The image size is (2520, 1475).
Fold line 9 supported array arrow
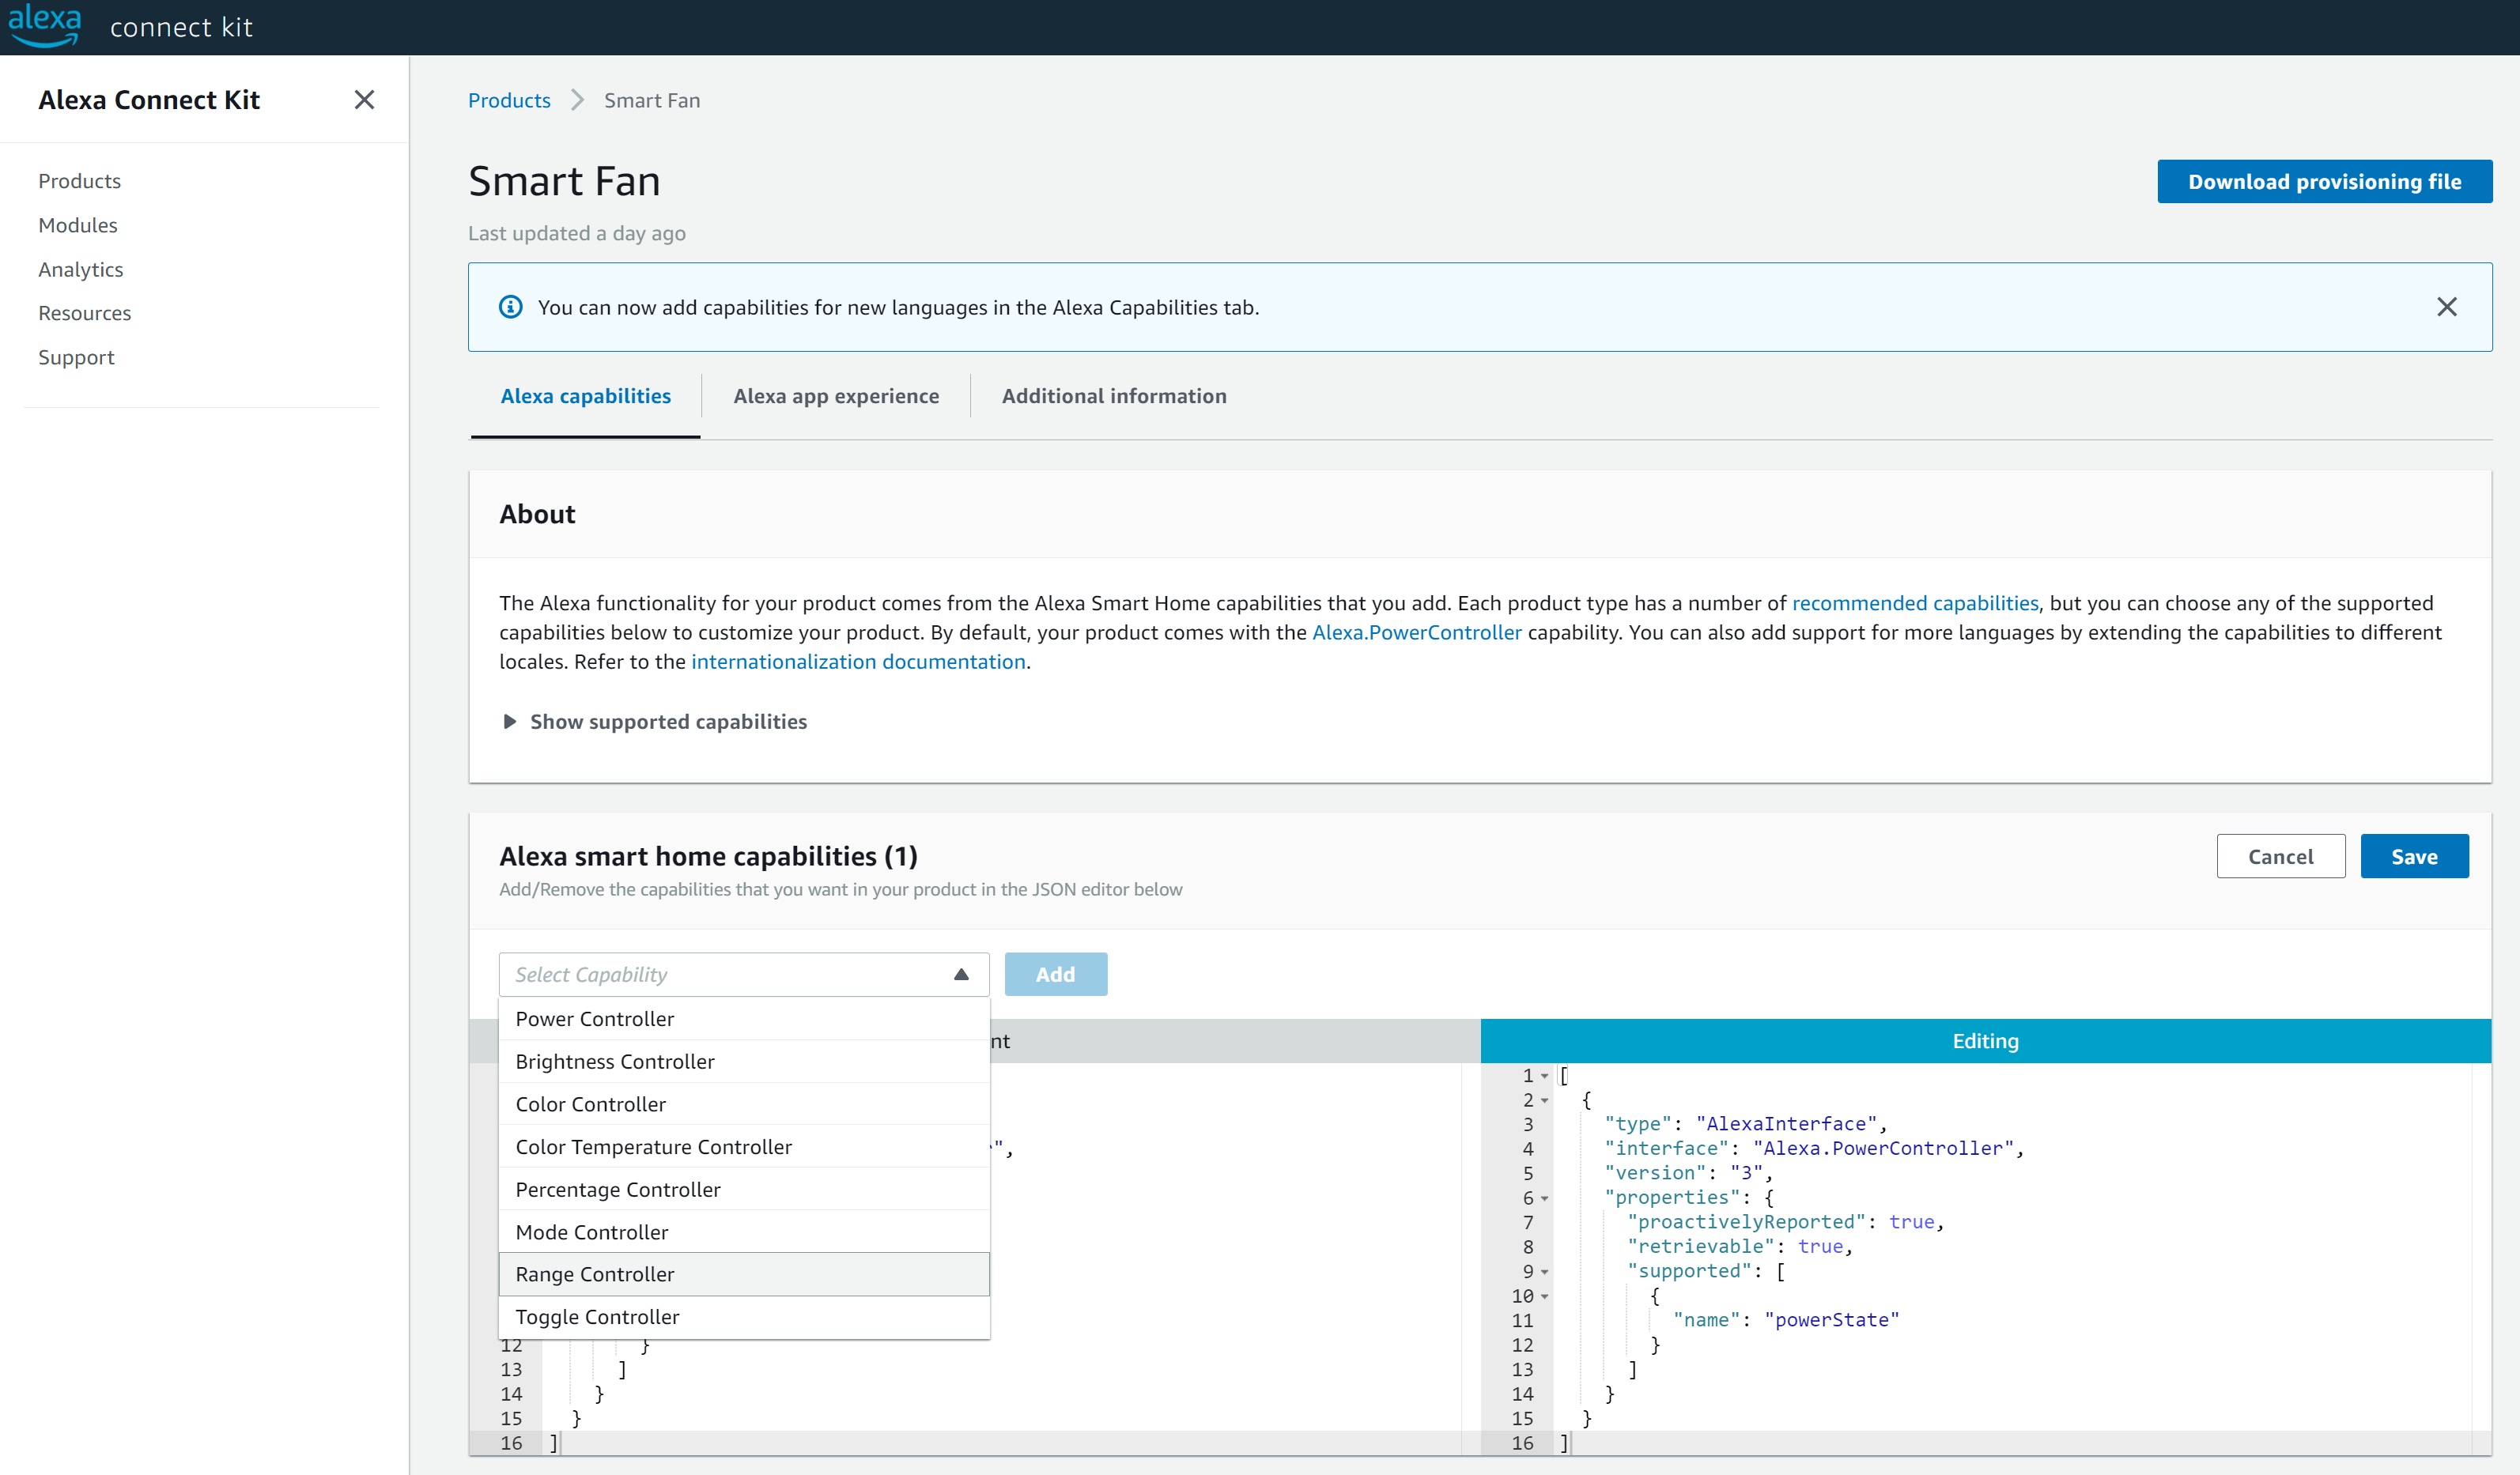1545,1272
